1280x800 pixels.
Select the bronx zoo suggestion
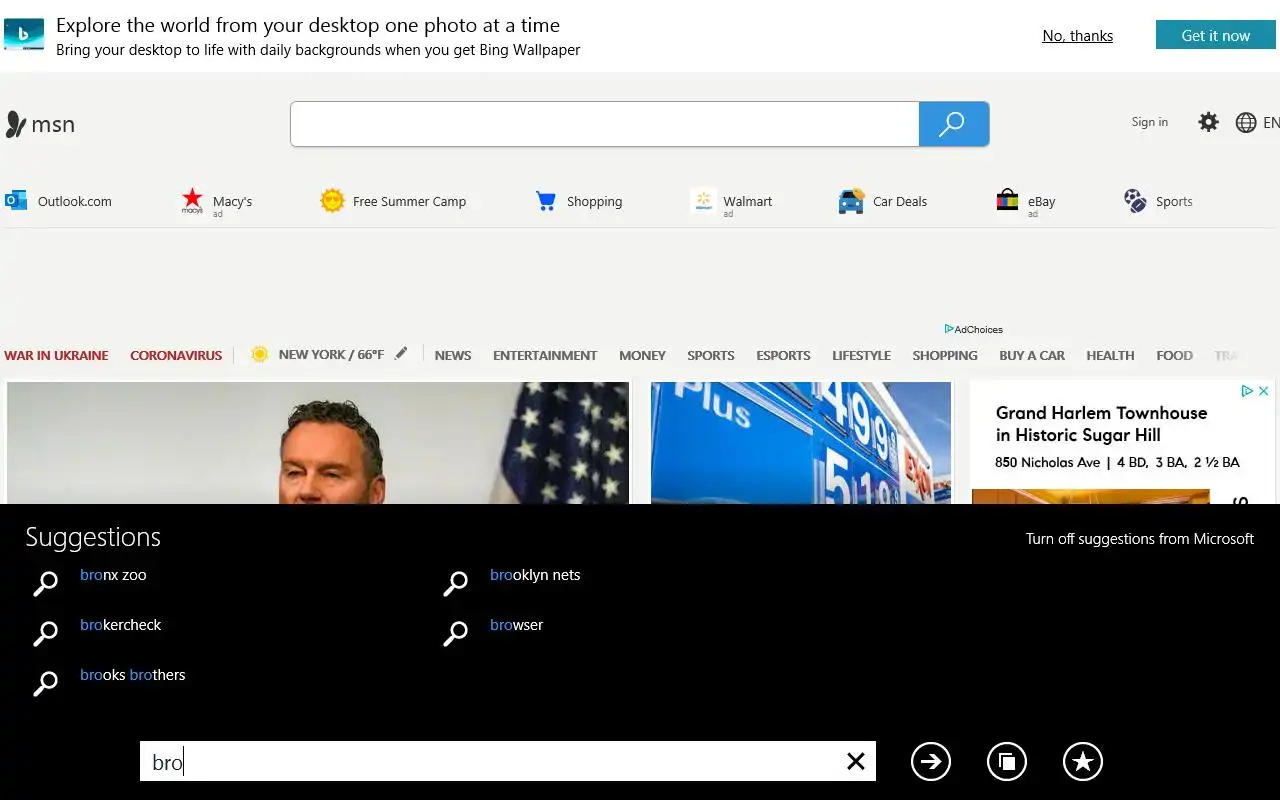[x=113, y=575]
